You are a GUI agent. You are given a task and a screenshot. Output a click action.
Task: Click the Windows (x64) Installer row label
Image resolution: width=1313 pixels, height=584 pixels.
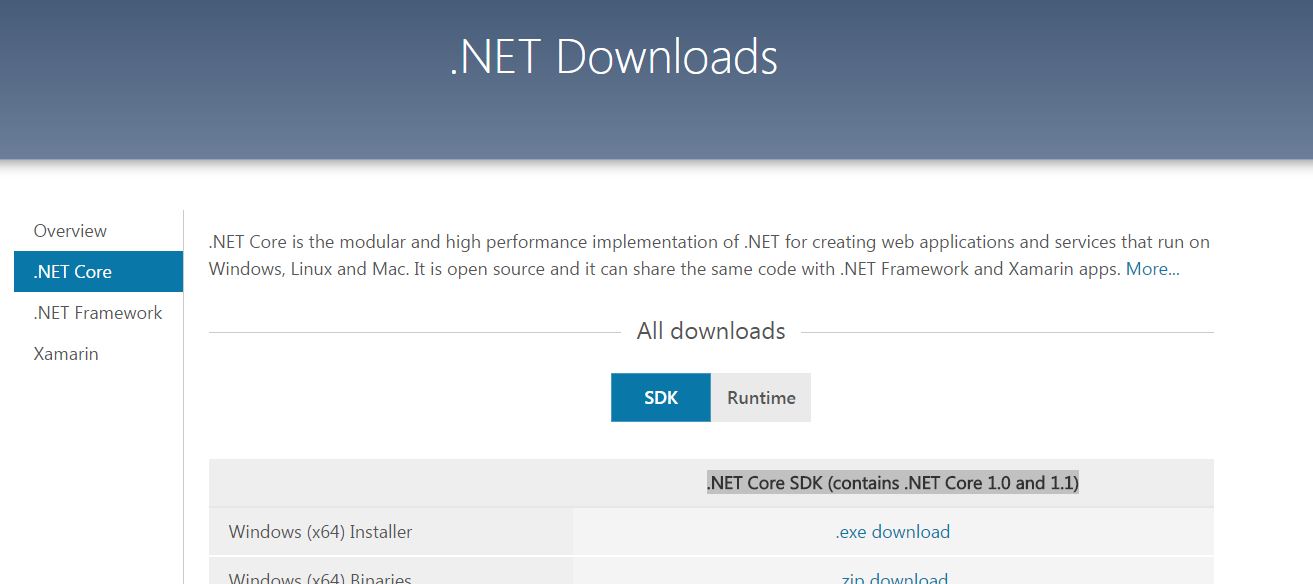point(321,532)
